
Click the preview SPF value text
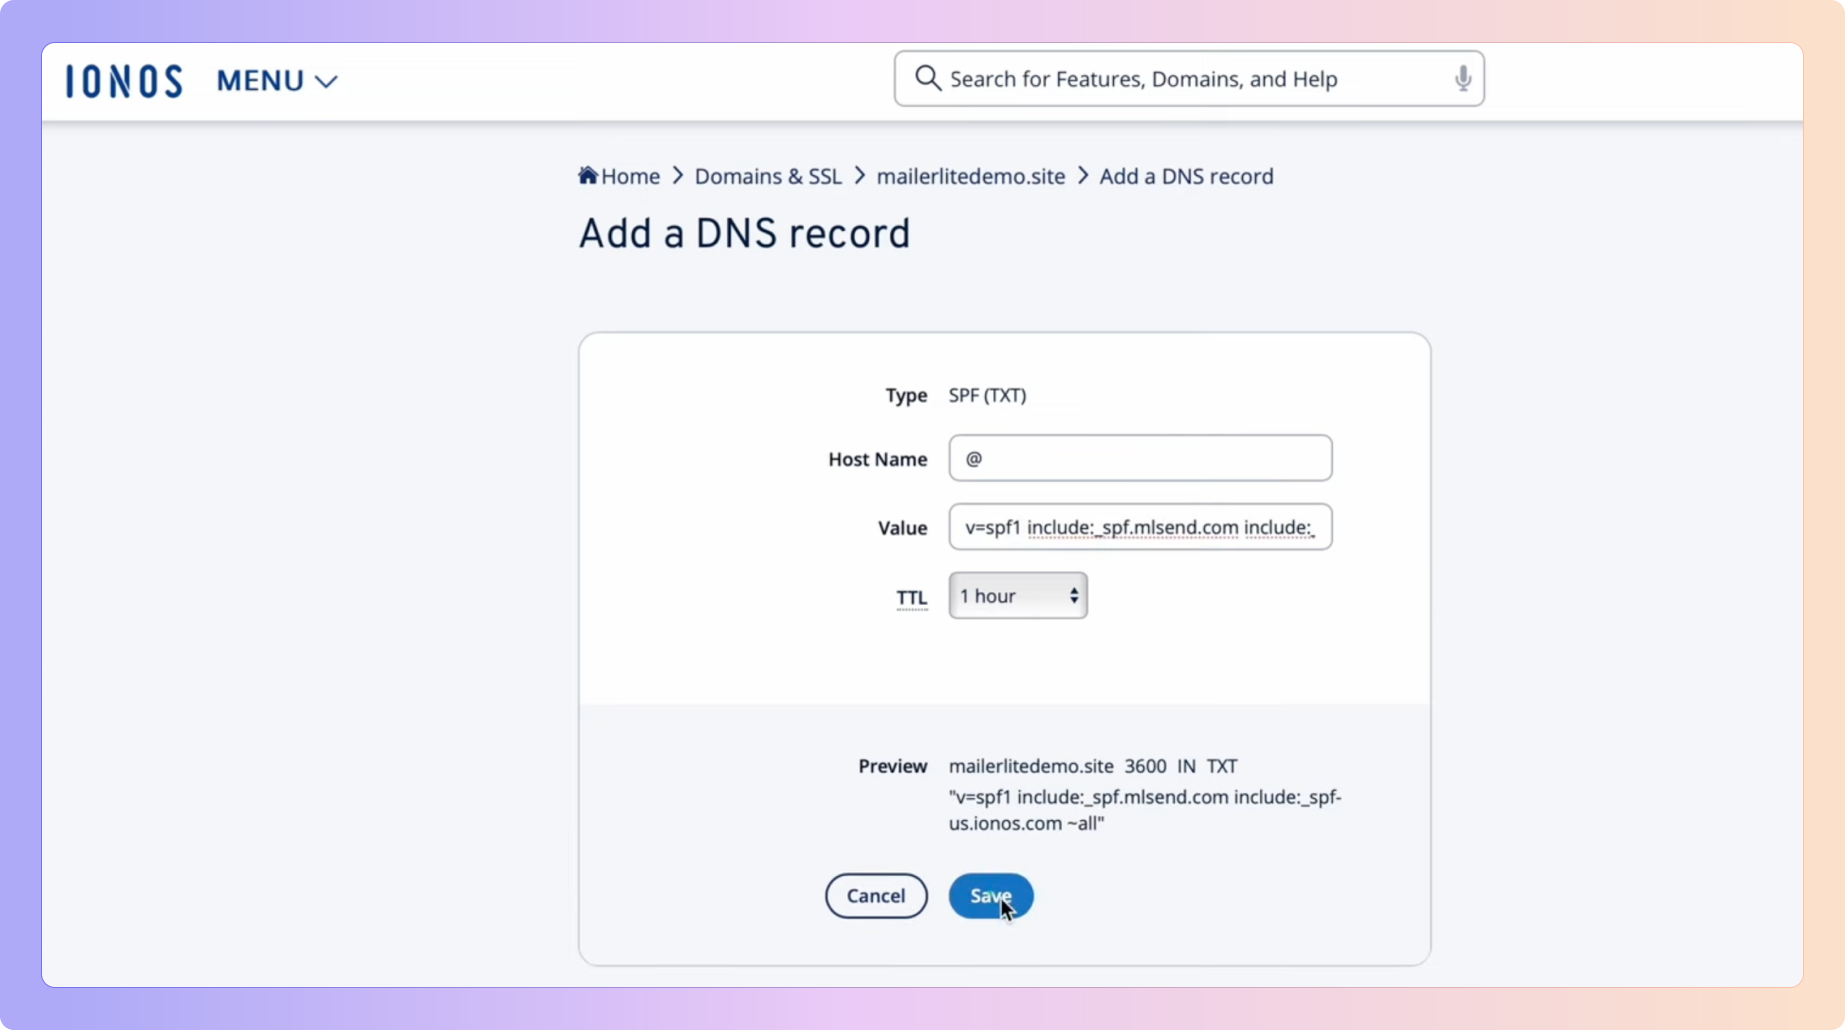1145,810
